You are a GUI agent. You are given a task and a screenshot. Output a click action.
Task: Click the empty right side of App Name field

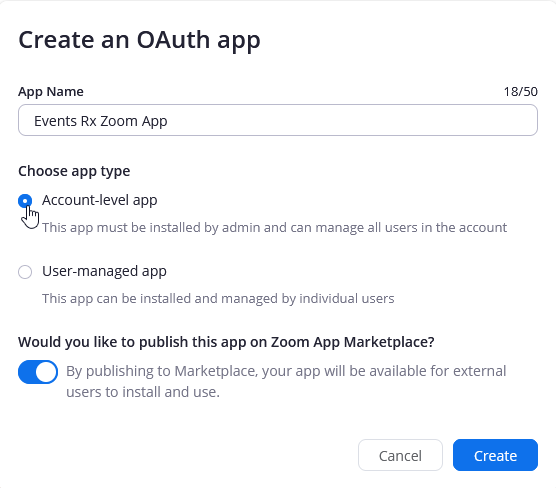[x=355, y=120]
